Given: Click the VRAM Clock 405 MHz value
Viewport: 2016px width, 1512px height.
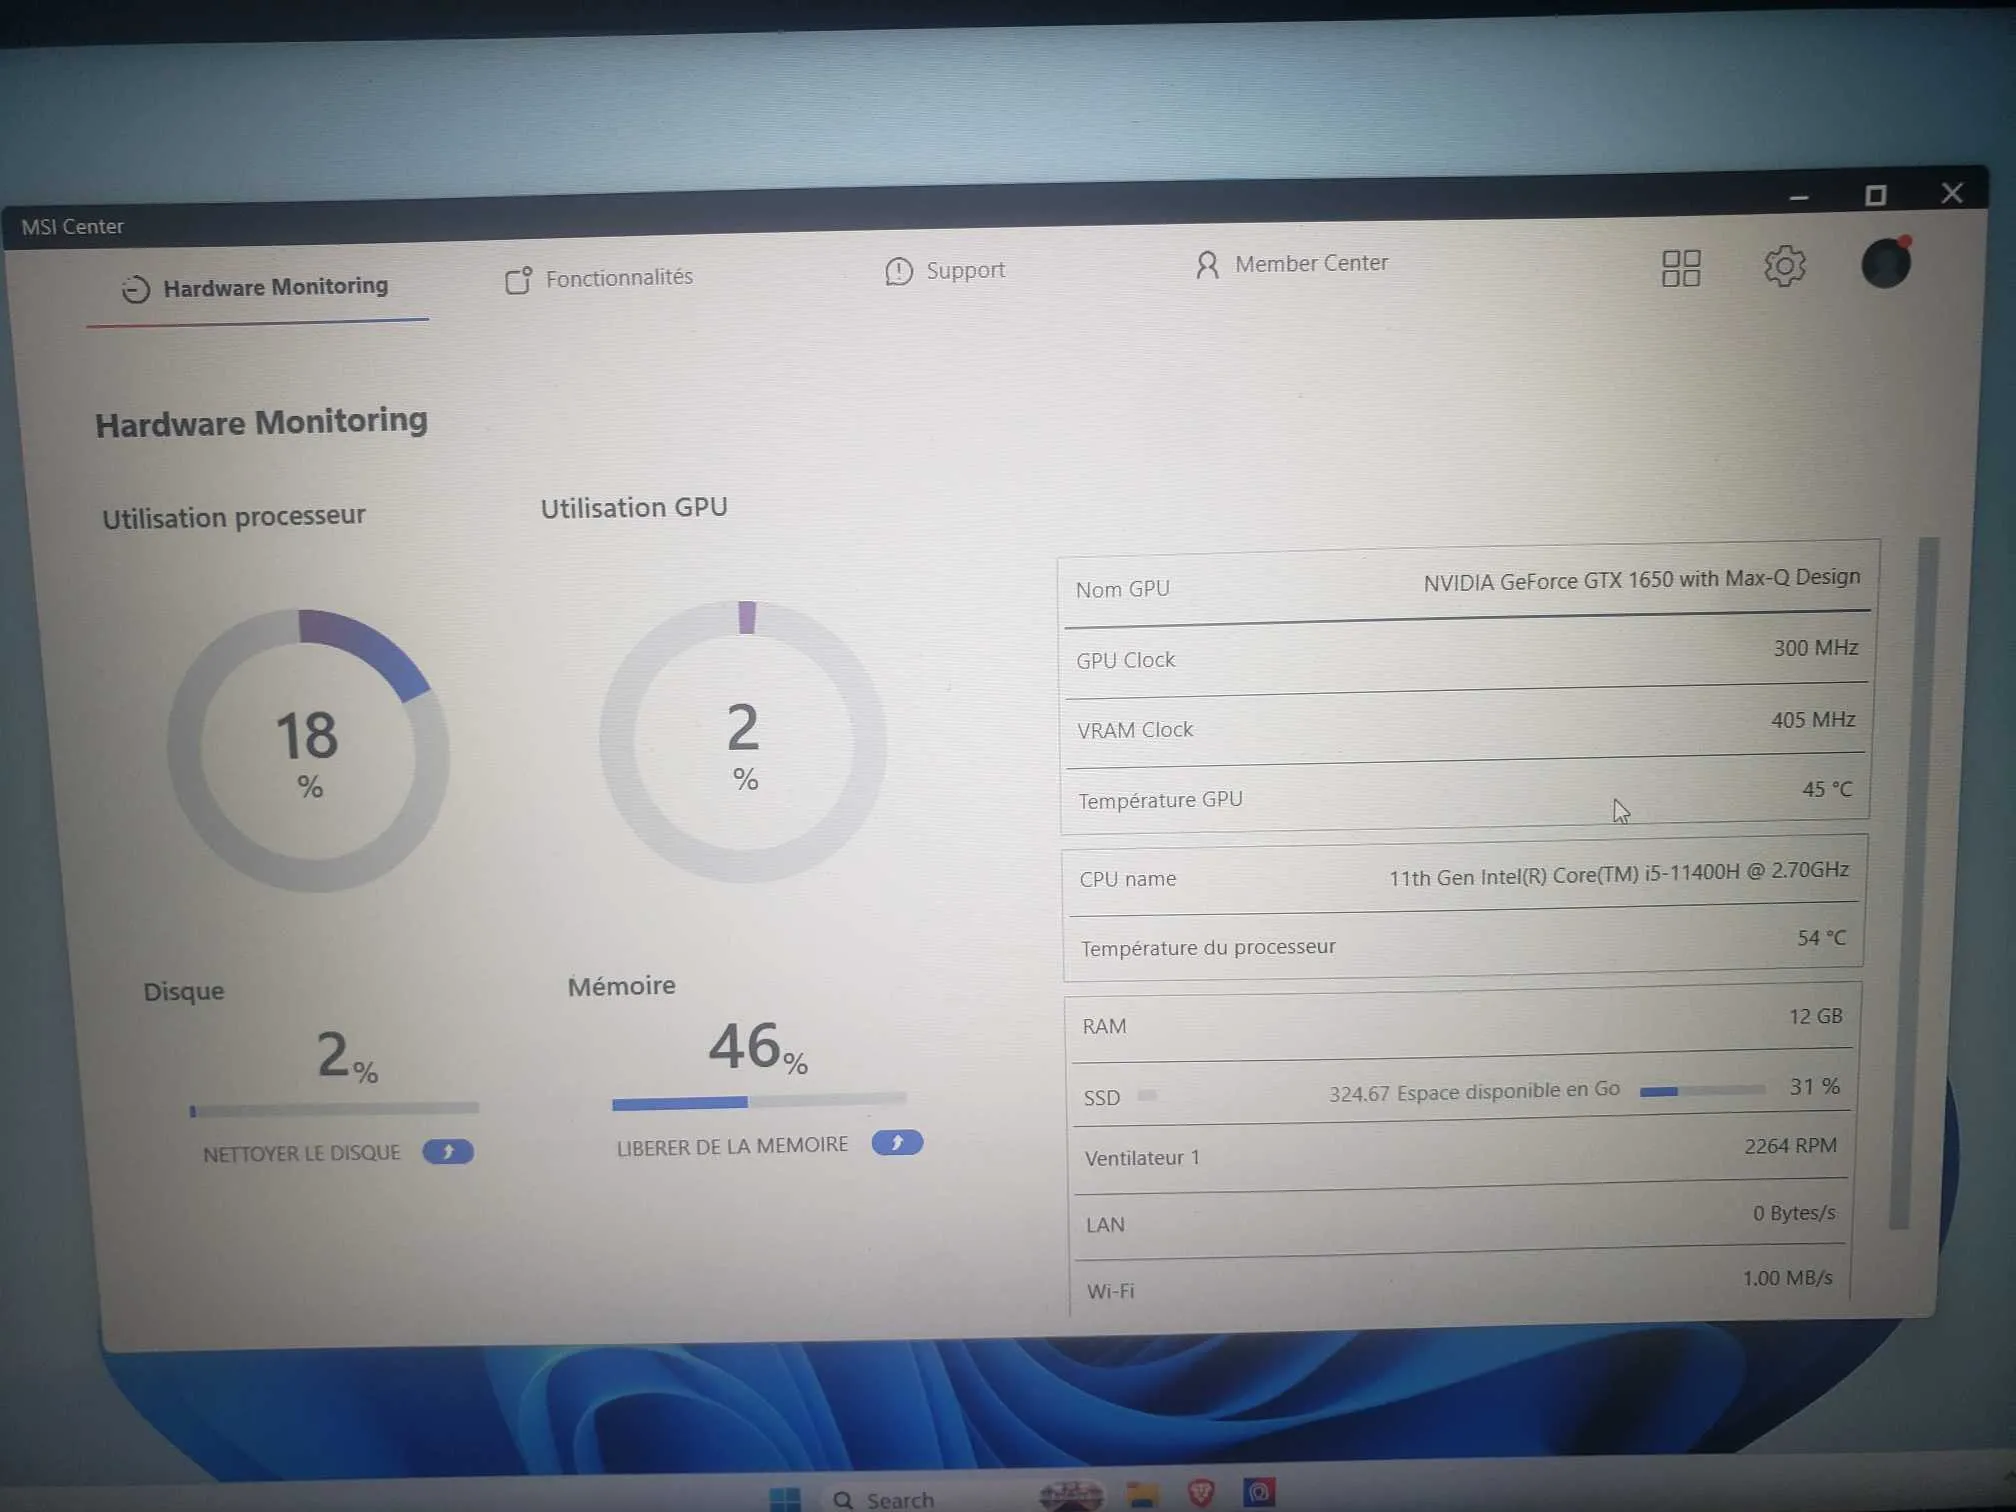Looking at the screenshot, I should [x=1813, y=720].
